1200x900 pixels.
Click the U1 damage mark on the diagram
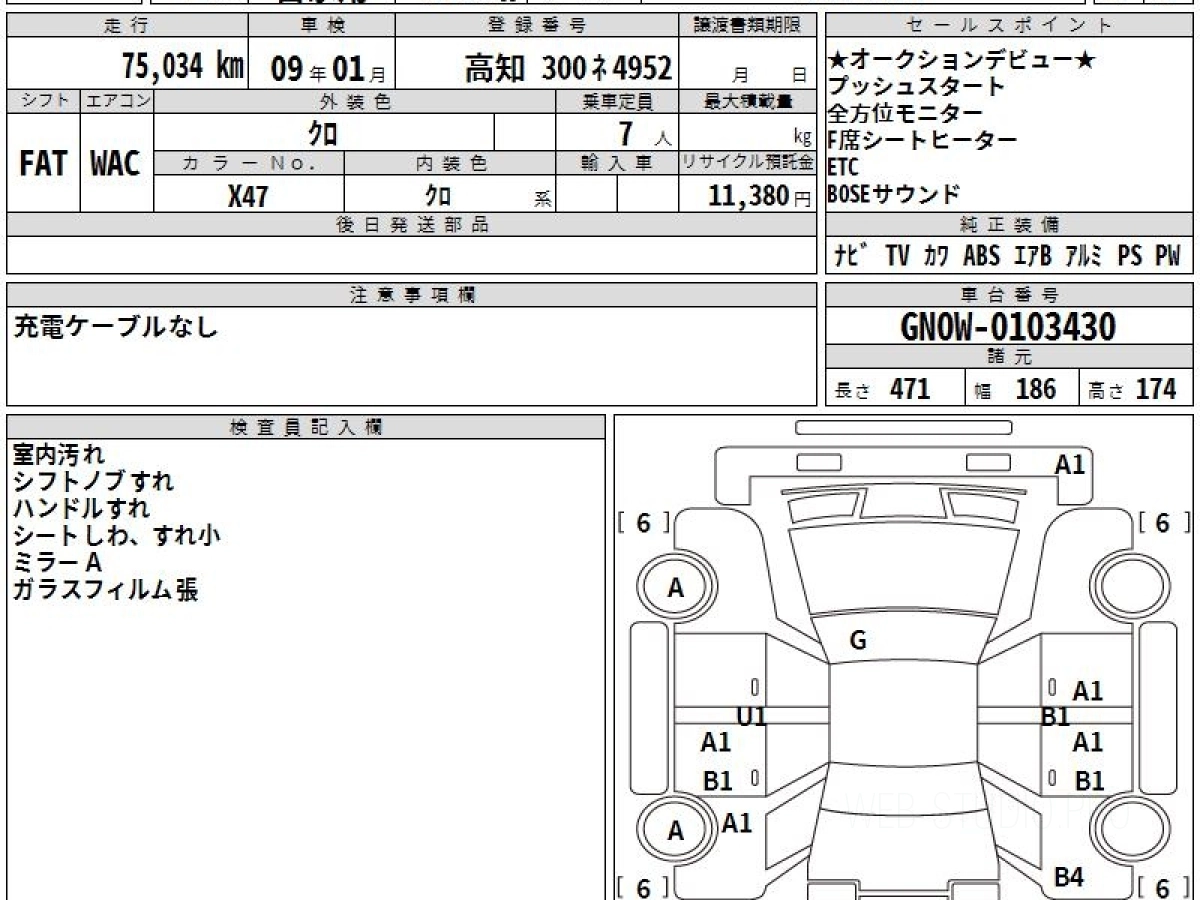click(751, 716)
